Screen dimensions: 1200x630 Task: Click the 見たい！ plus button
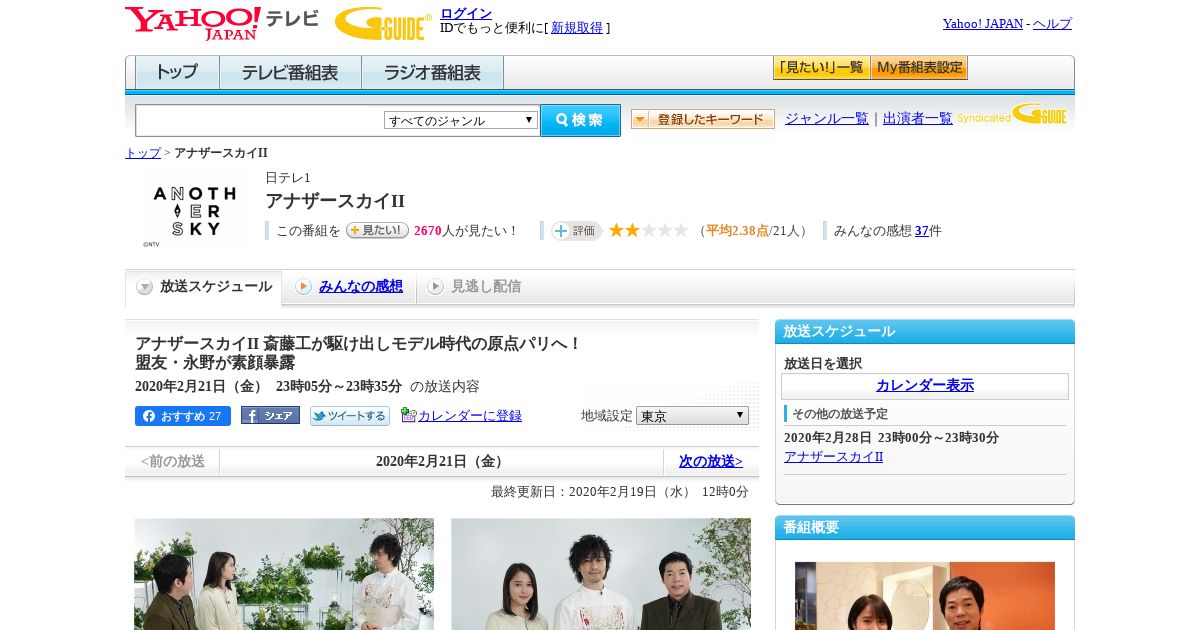(377, 230)
